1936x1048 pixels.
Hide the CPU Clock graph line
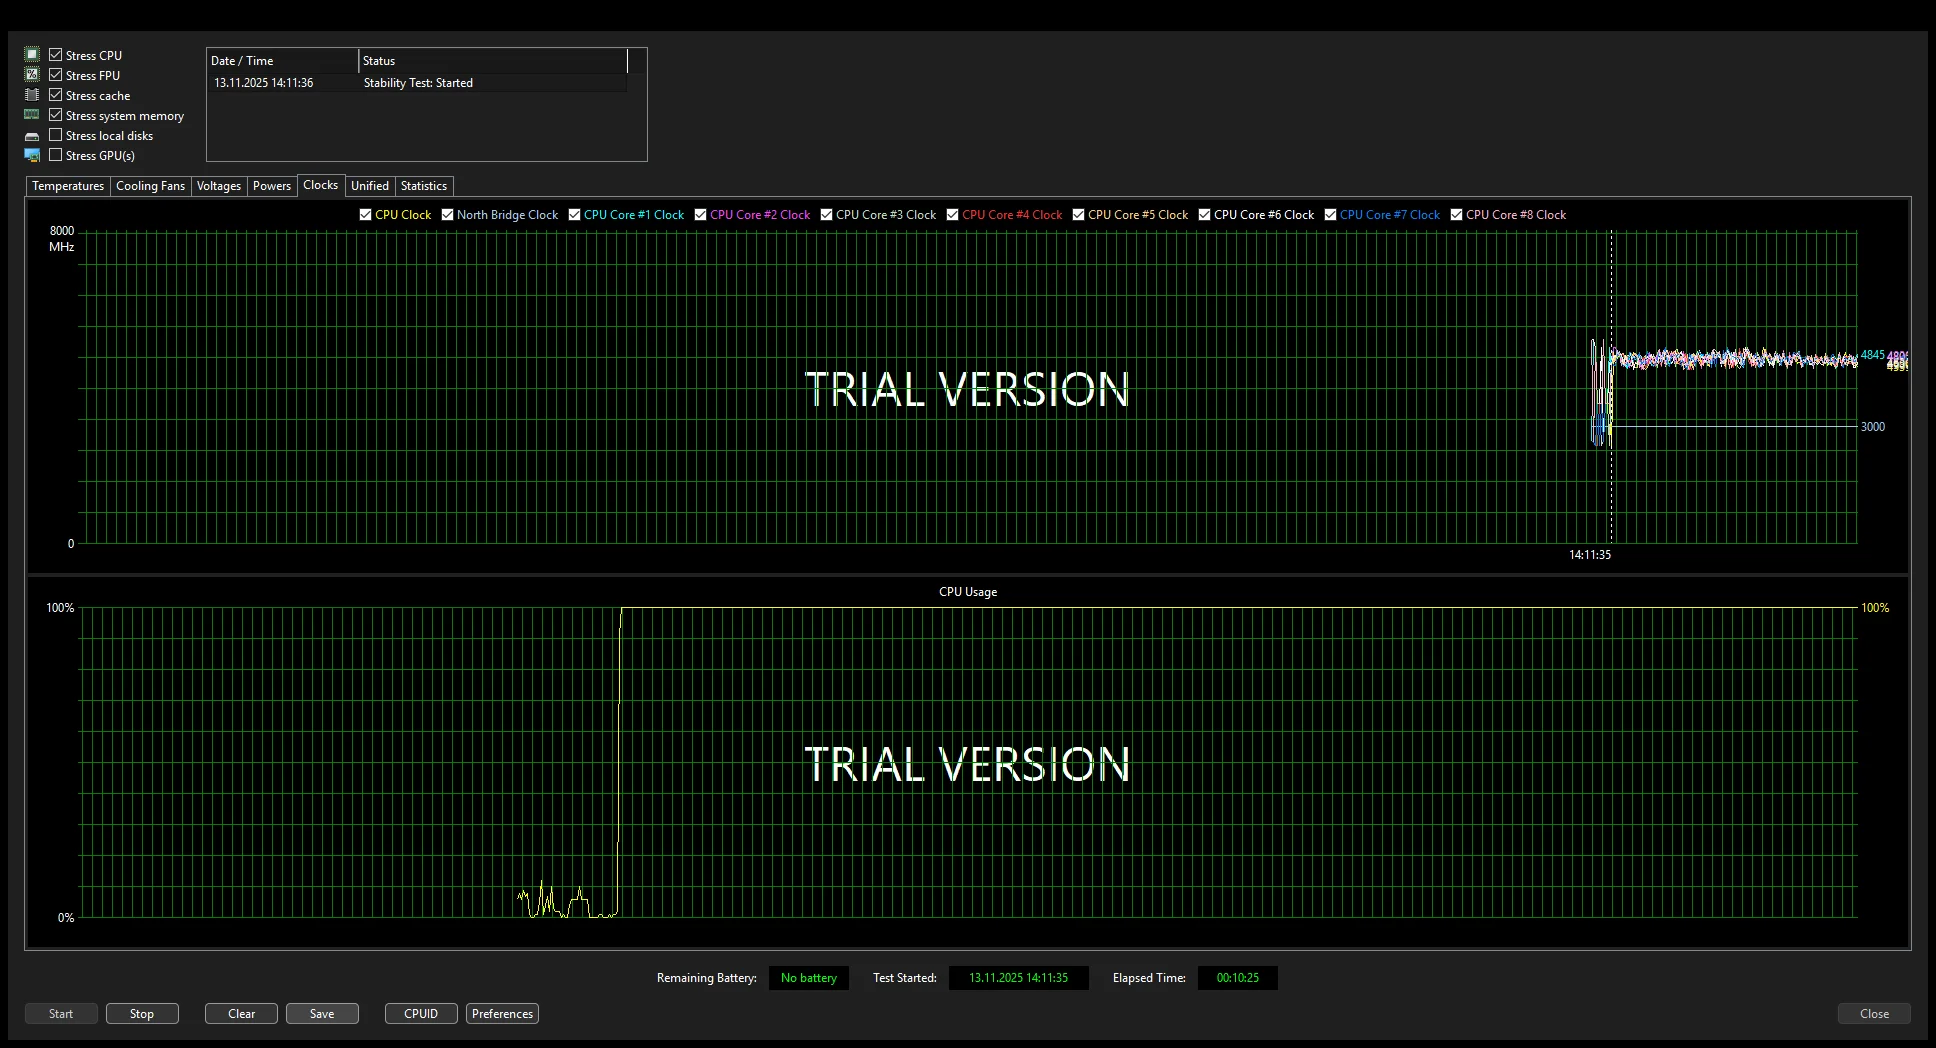click(366, 215)
